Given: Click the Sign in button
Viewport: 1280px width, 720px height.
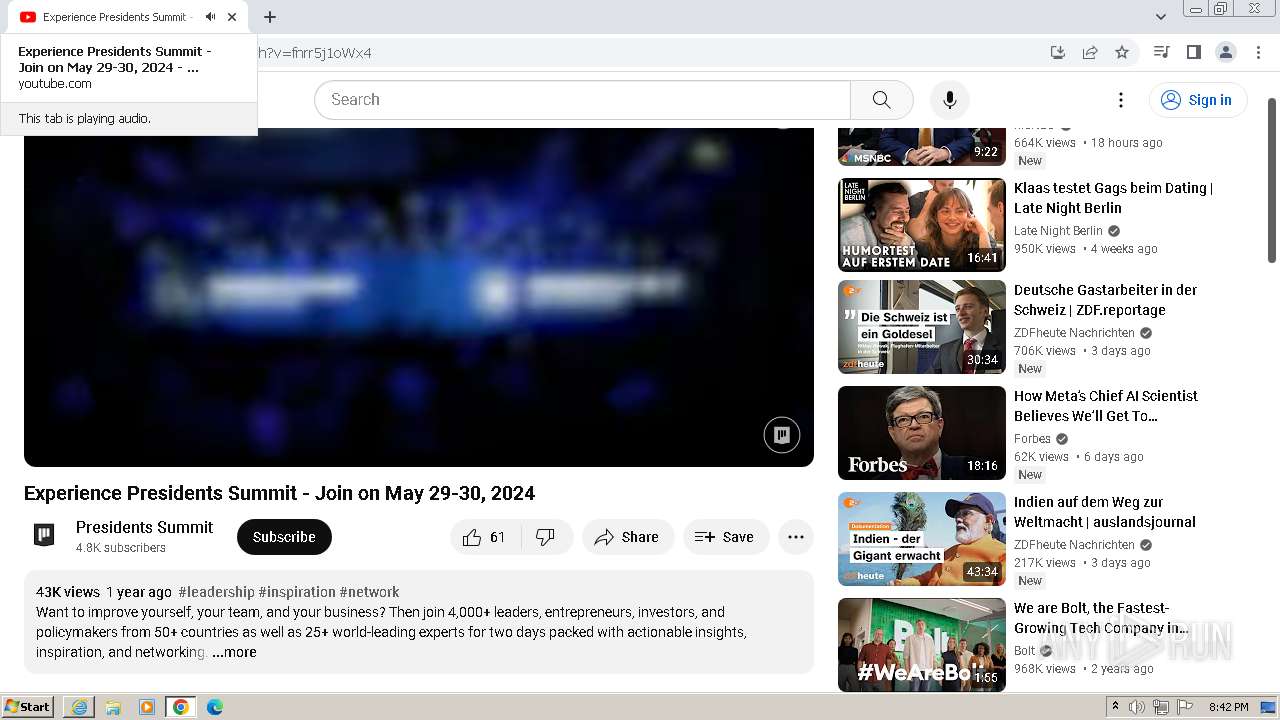Looking at the screenshot, I should (1198, 100).
